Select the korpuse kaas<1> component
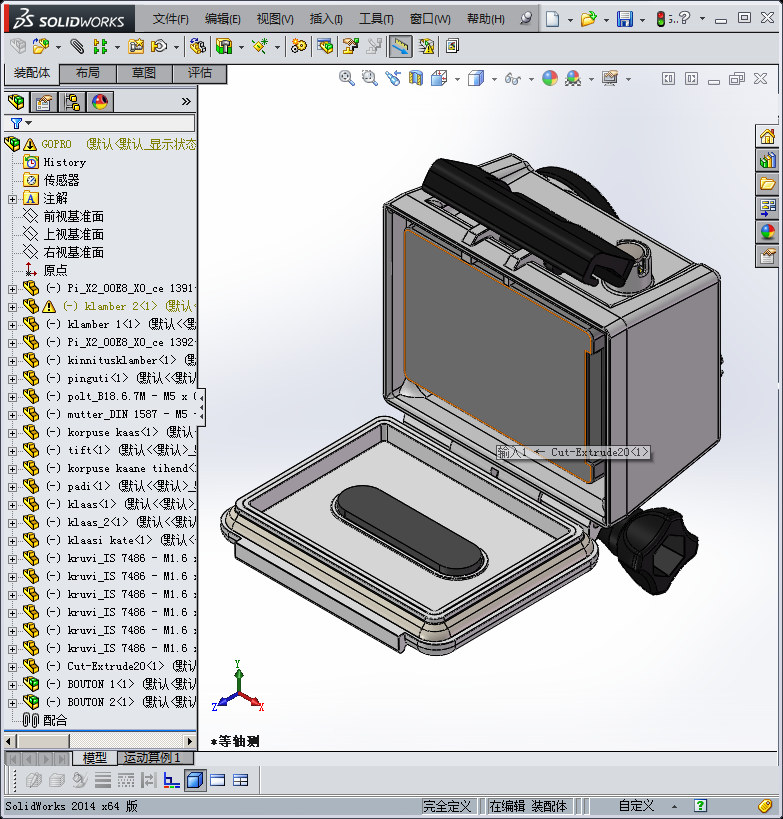 [x=112, y=432]
